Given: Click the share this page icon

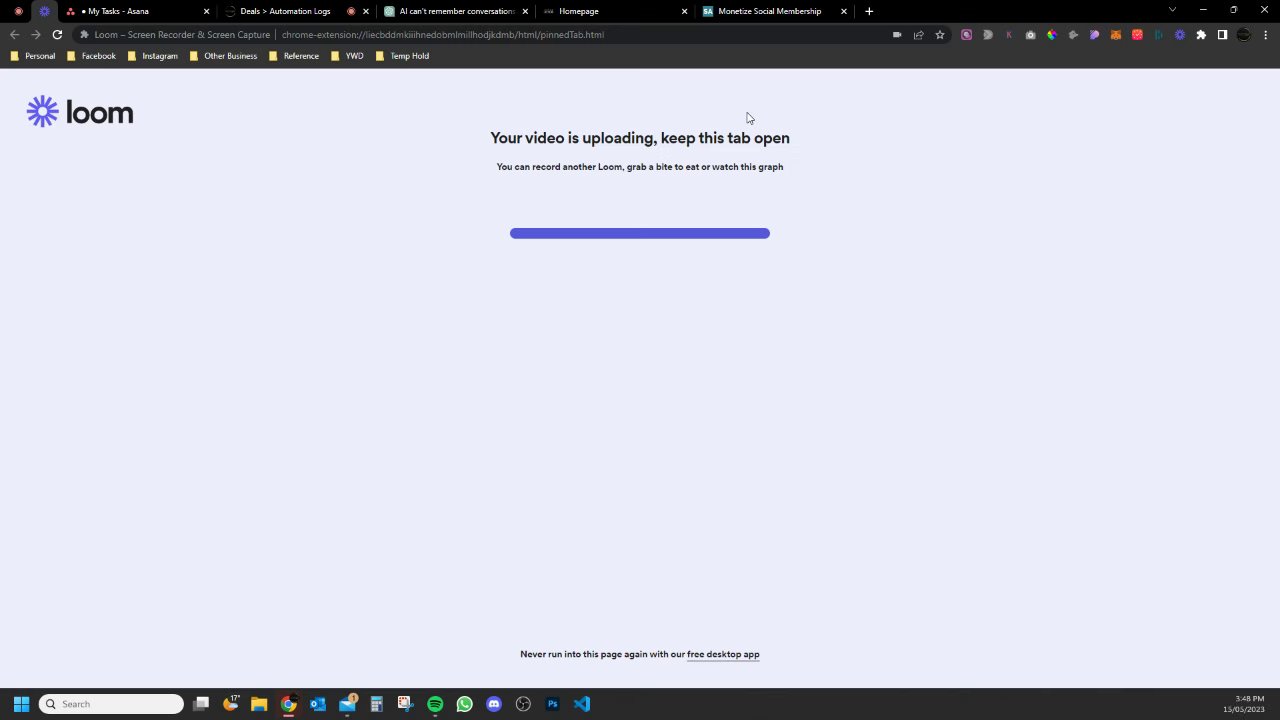Looking at the screenshot, I should 918,35.
